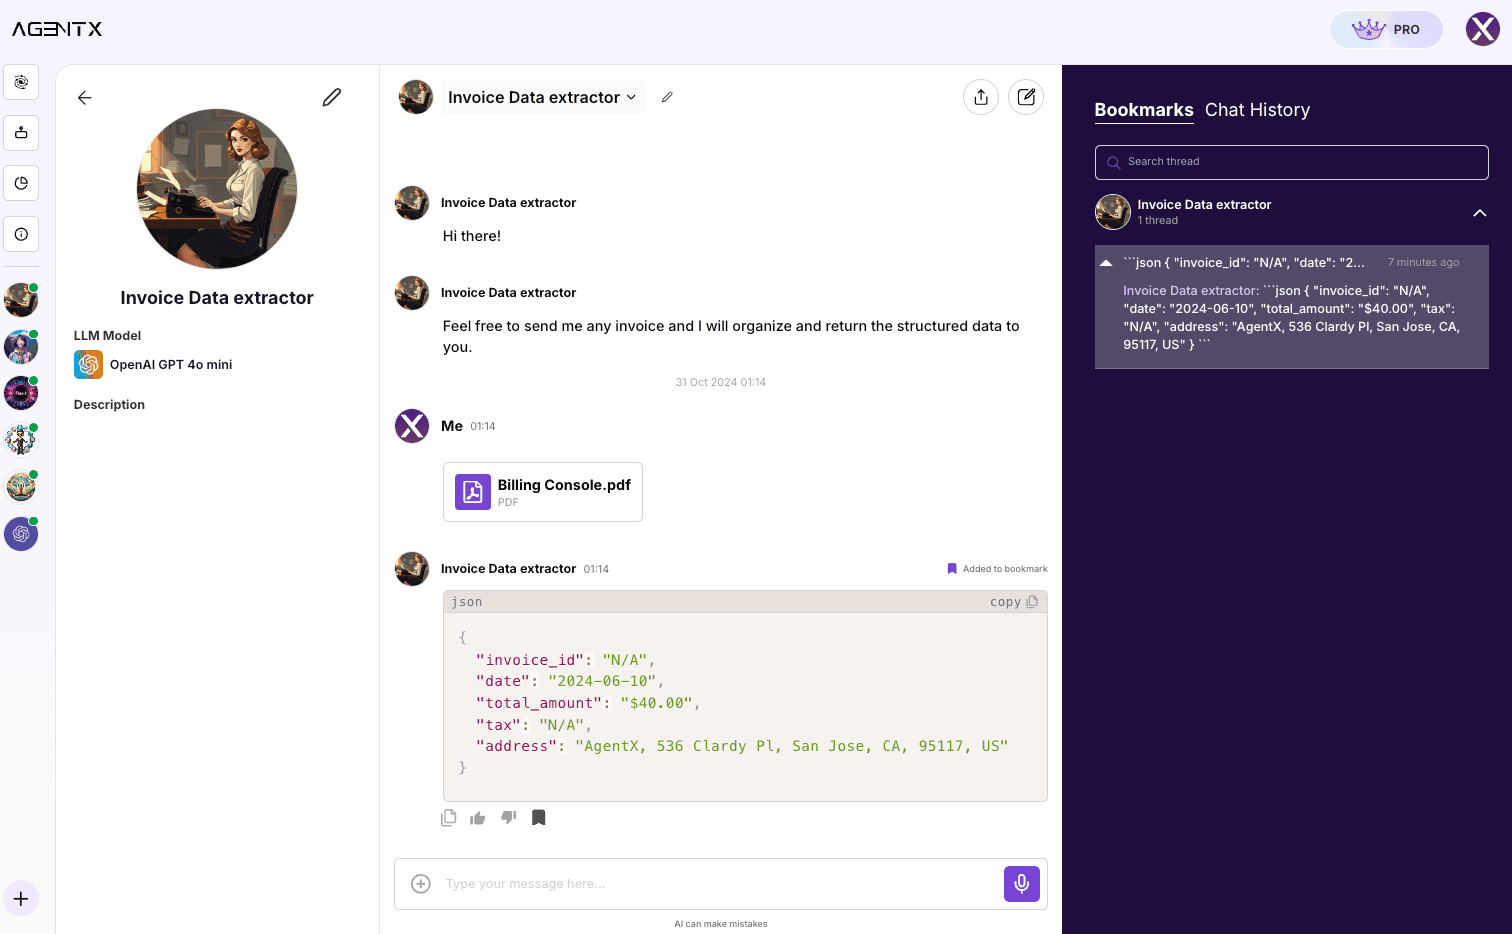Click the "invoice_id" line in the JSON

(x=565, y=660)
